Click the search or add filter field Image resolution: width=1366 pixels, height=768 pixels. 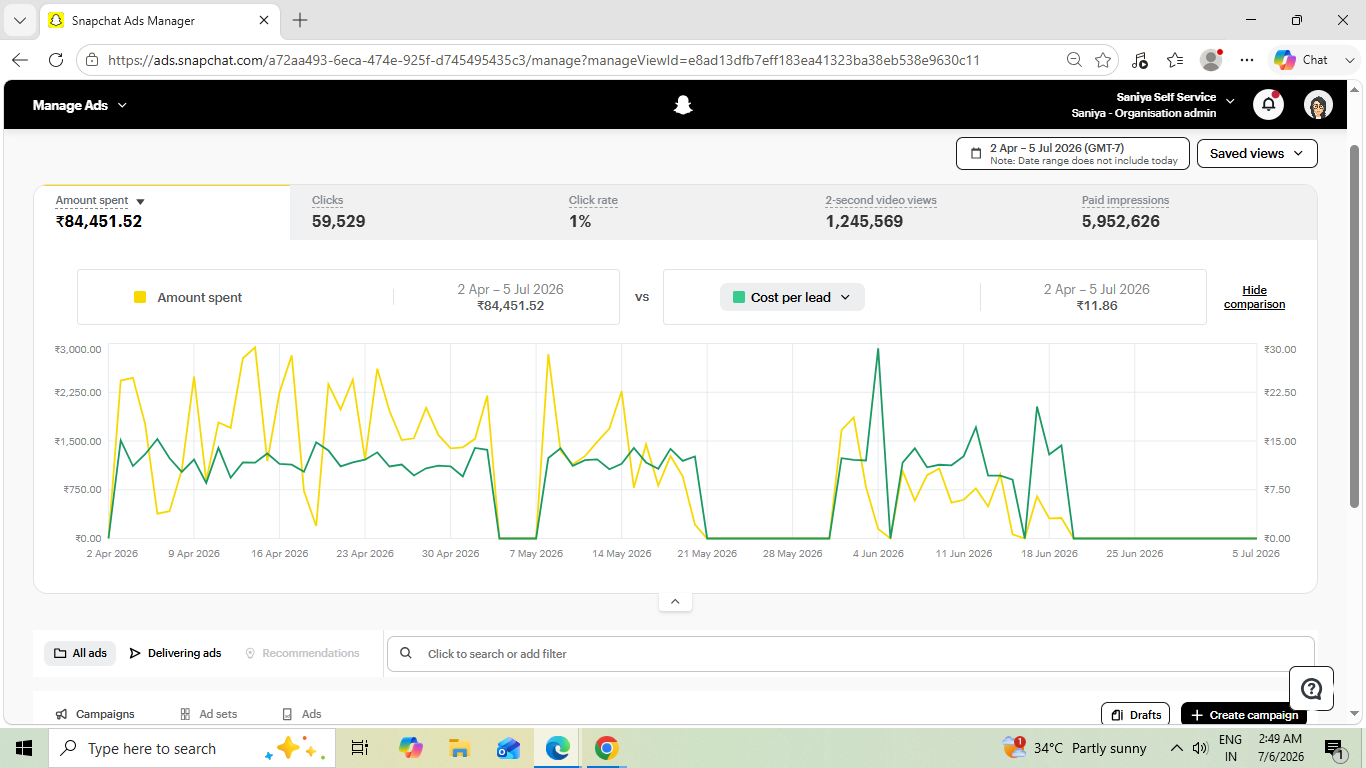tap(850, 654)
